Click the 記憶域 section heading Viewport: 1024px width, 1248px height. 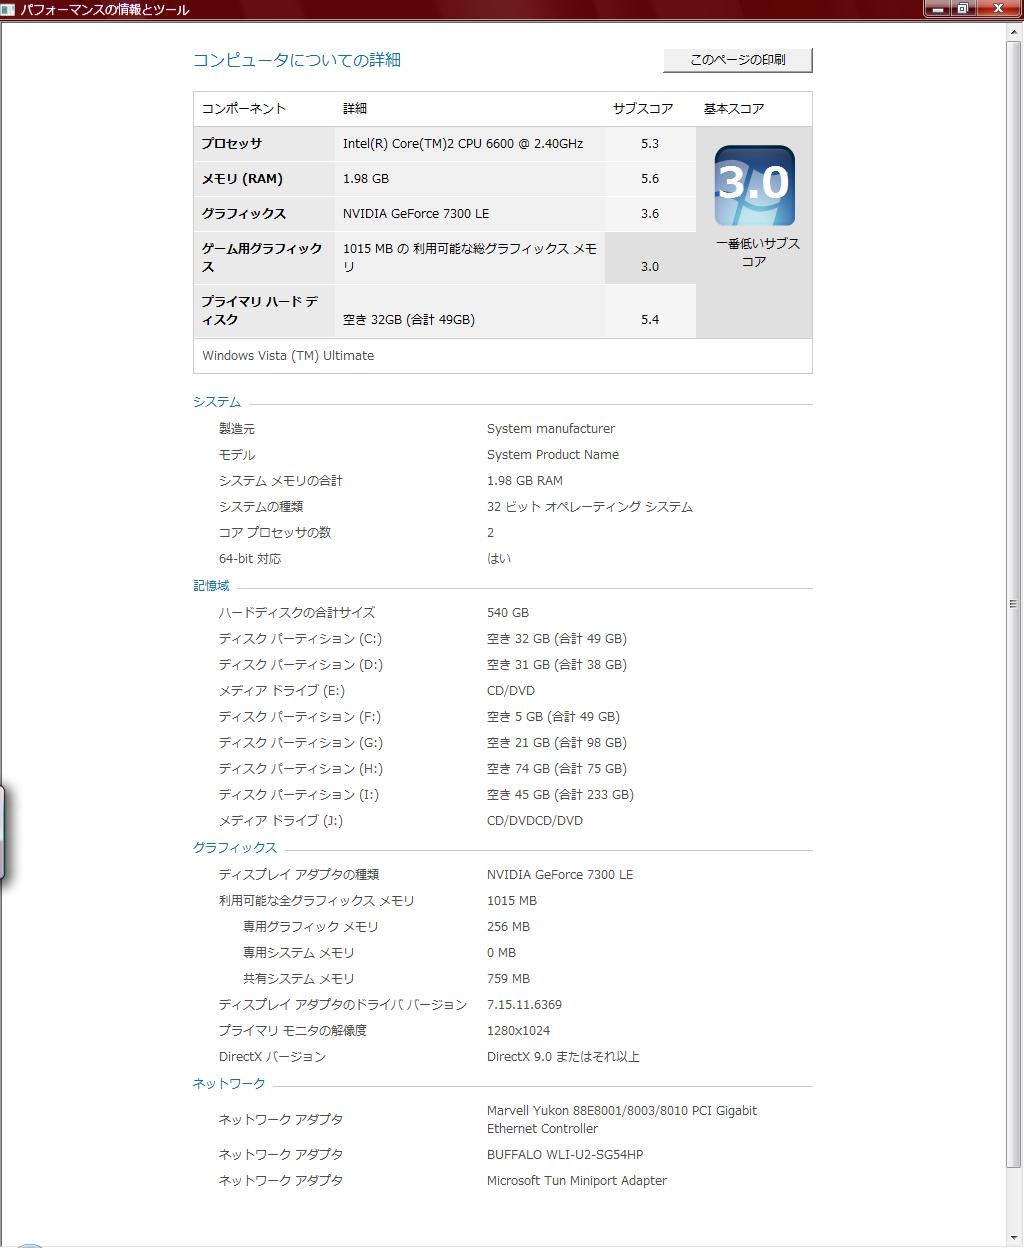pos(210,586)
